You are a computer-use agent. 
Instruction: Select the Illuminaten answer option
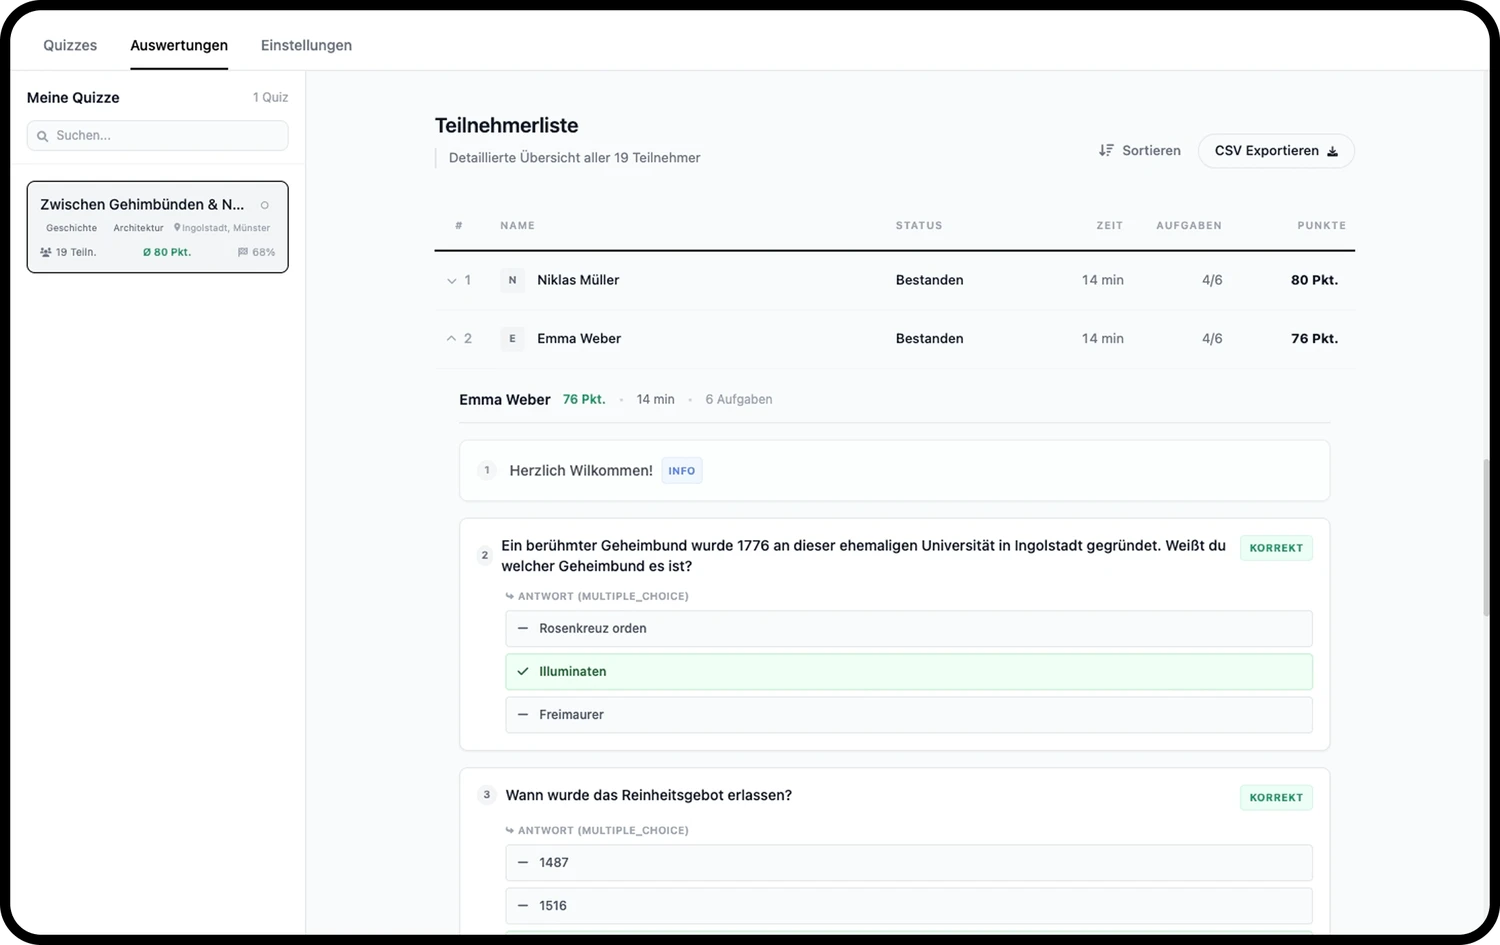(x=909, y=671)
